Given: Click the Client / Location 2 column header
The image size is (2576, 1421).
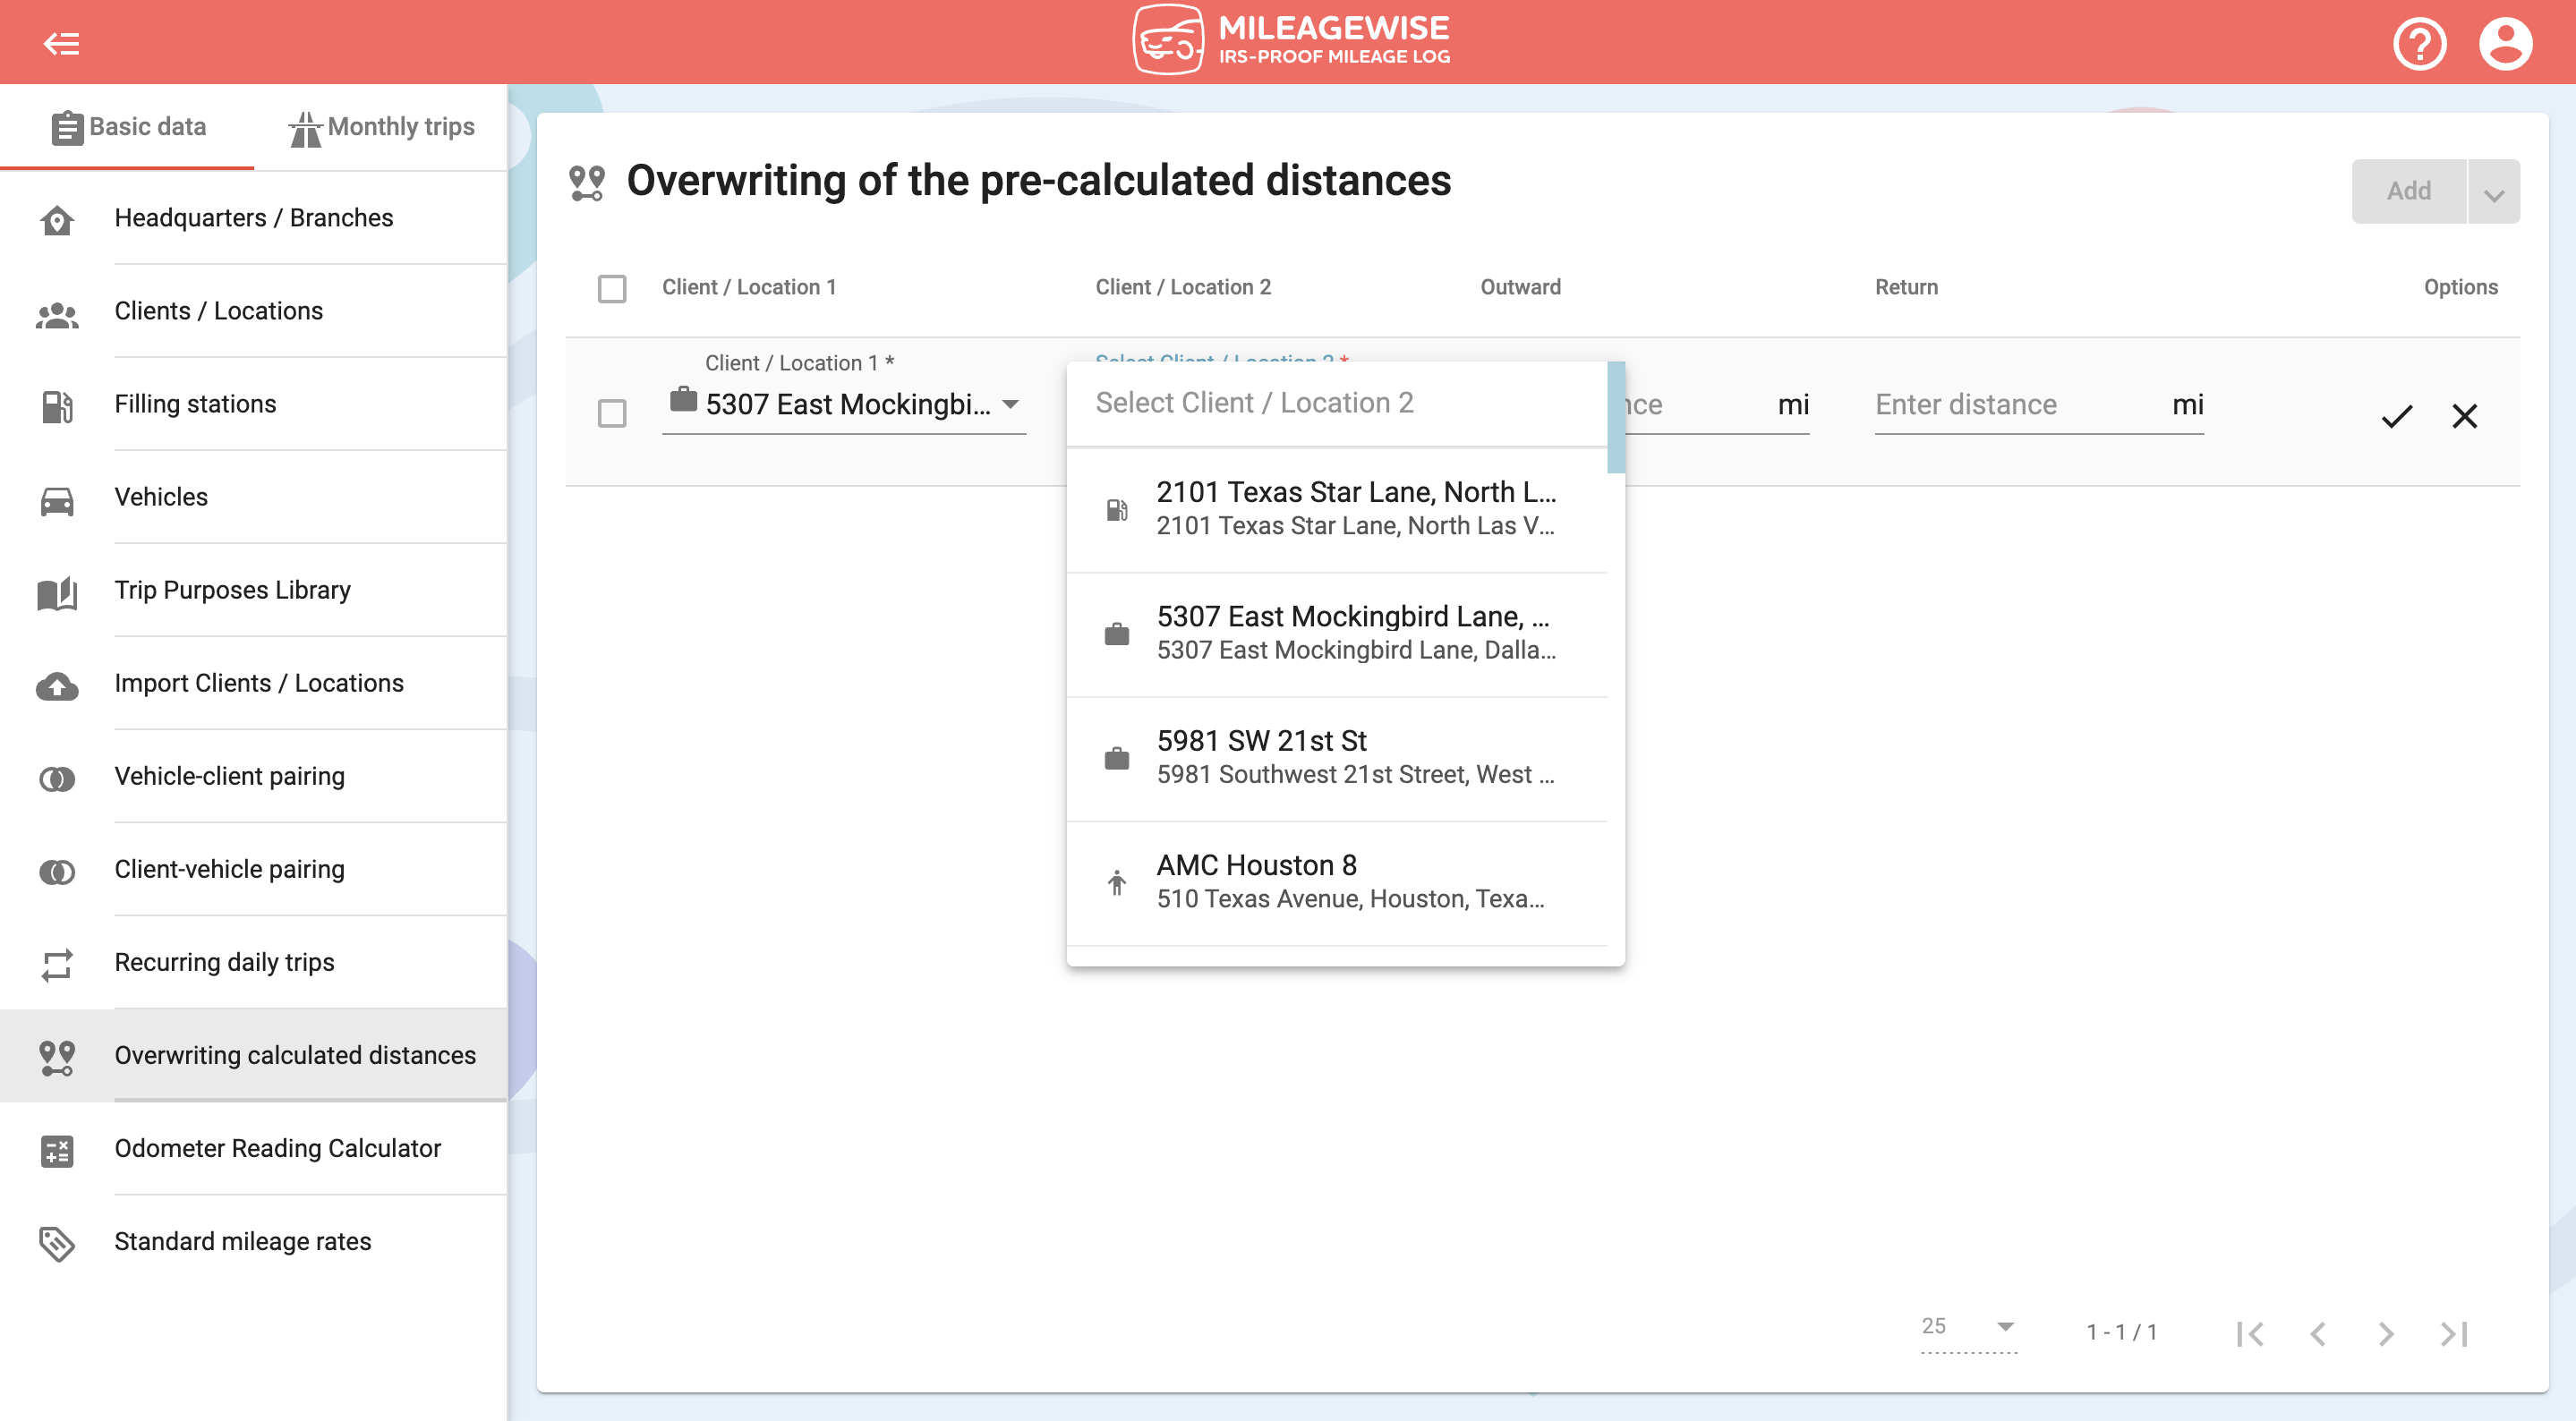Looking at the screenshot, I should [x=1183, y=287].
